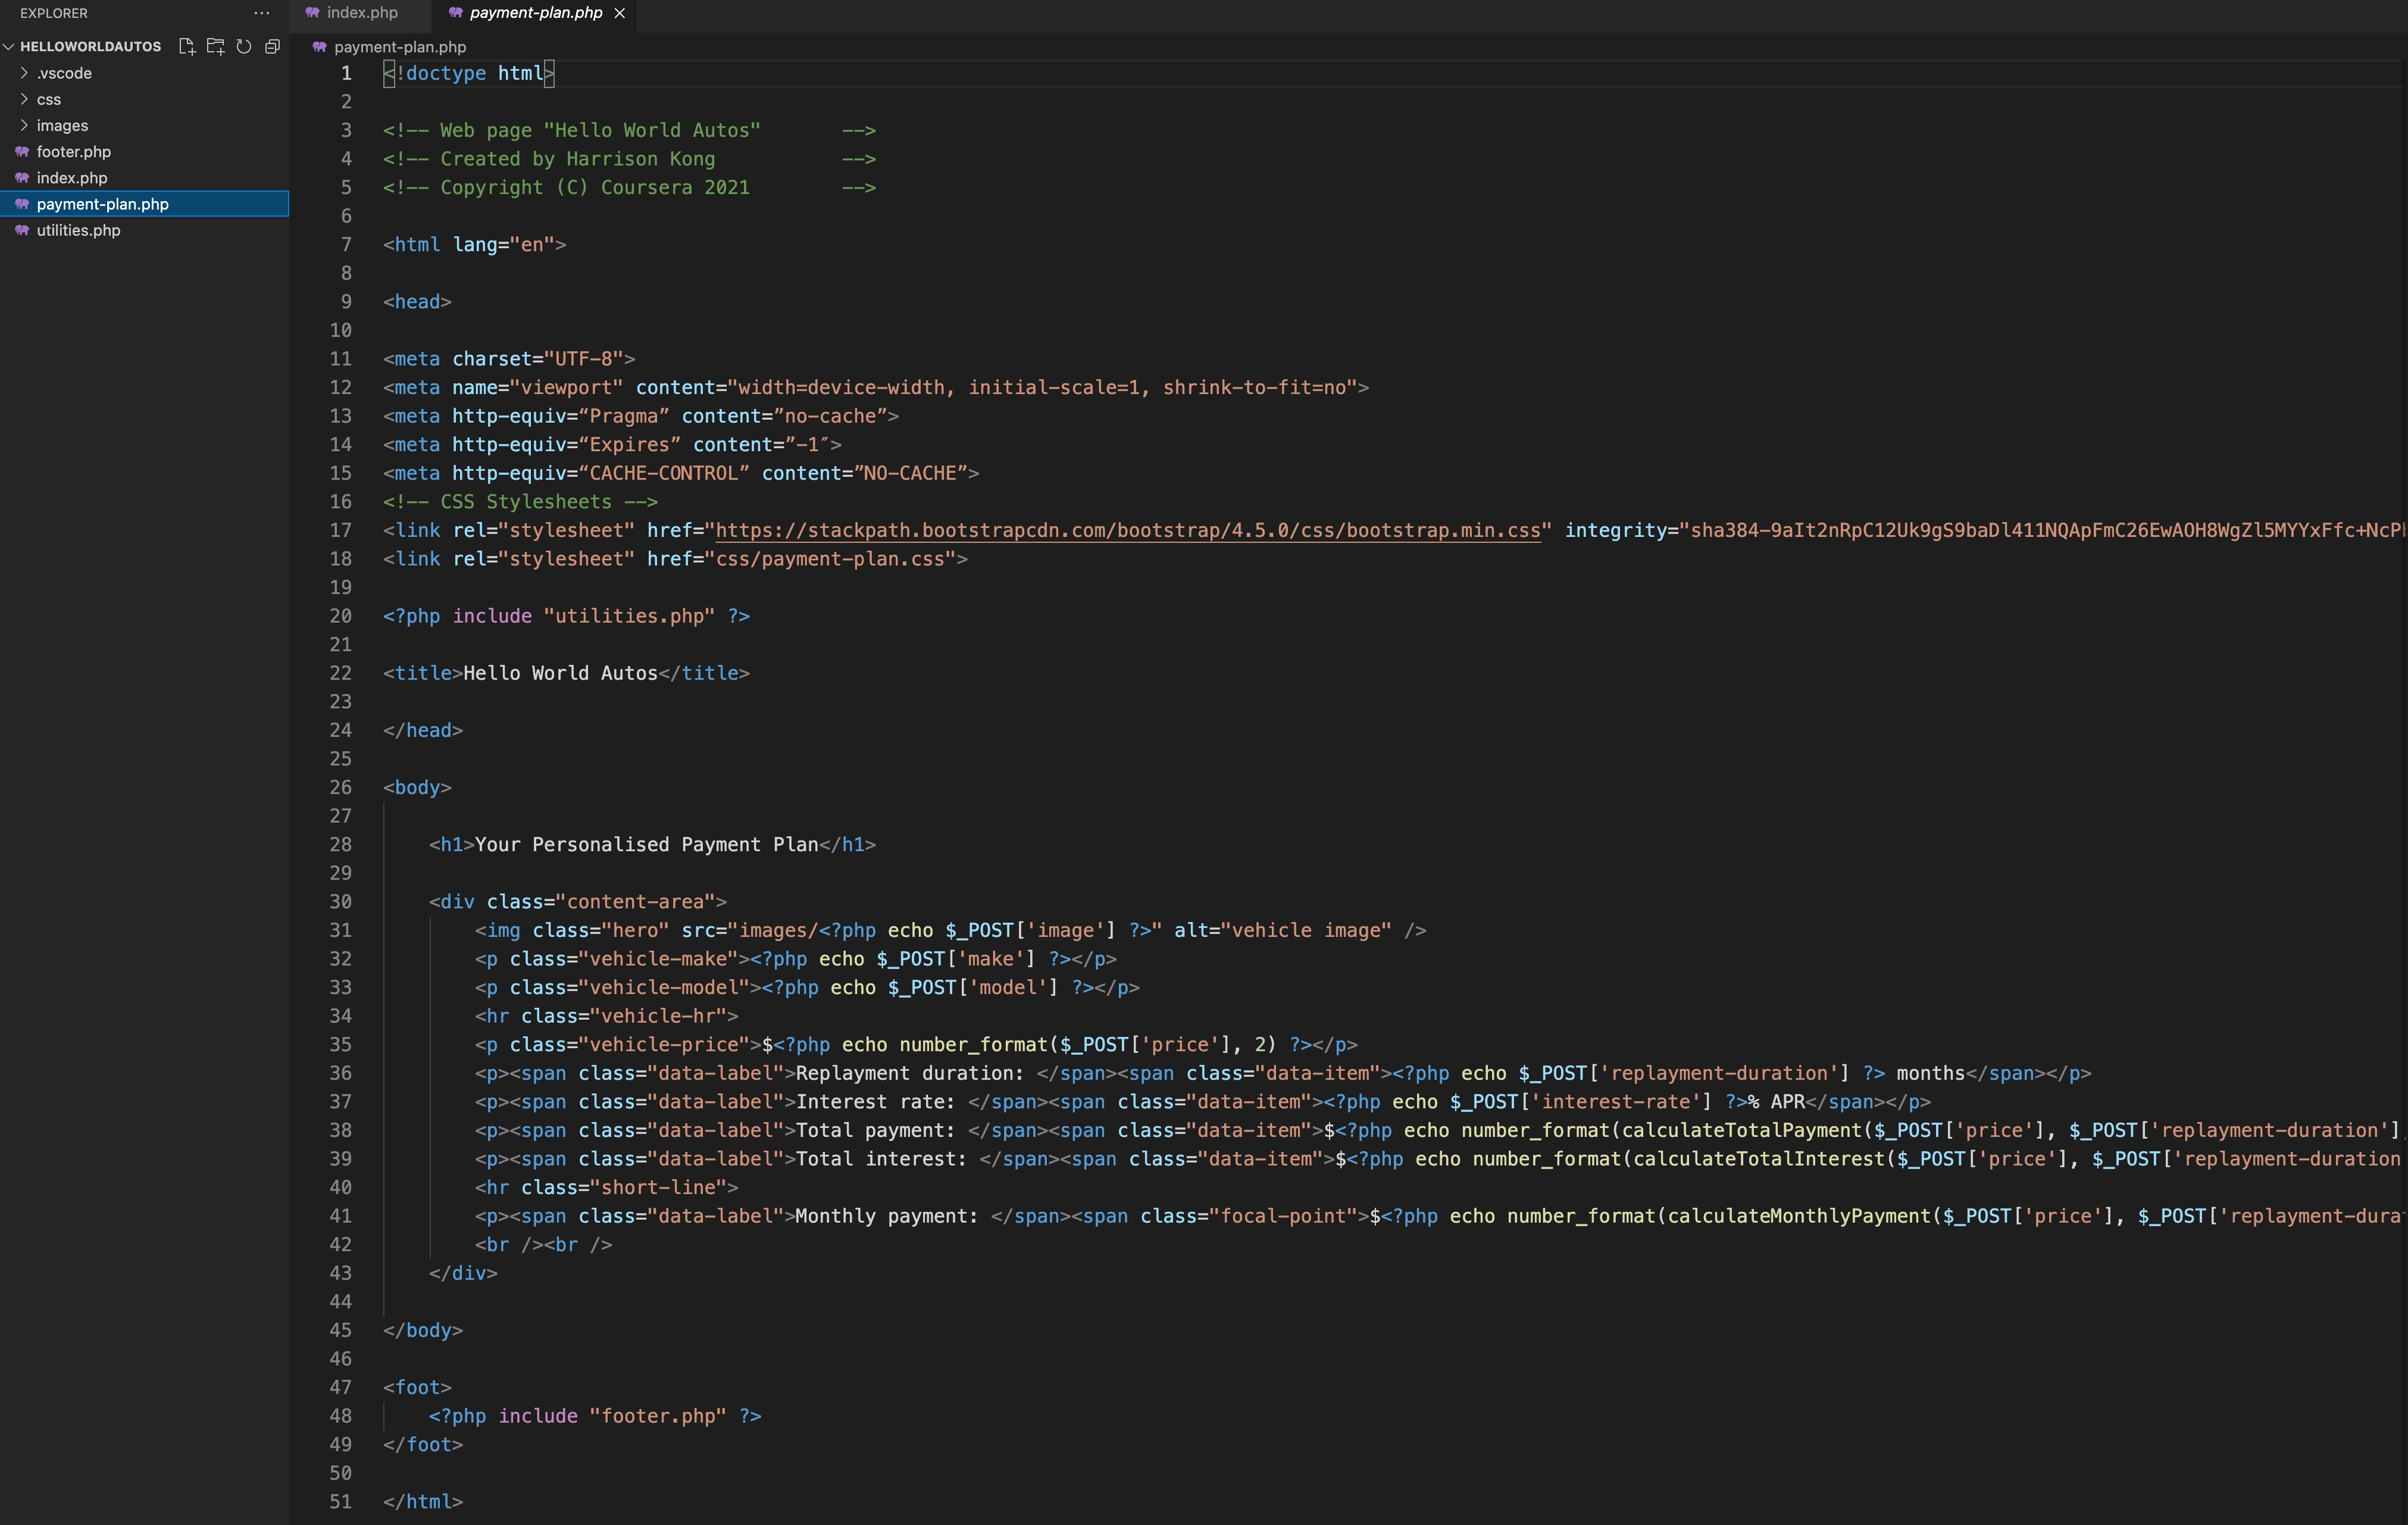Image resolution: width=2408 pixels, height=1525 pixels.
Task: Open index.php from the file tree
Action: [72, 178]
